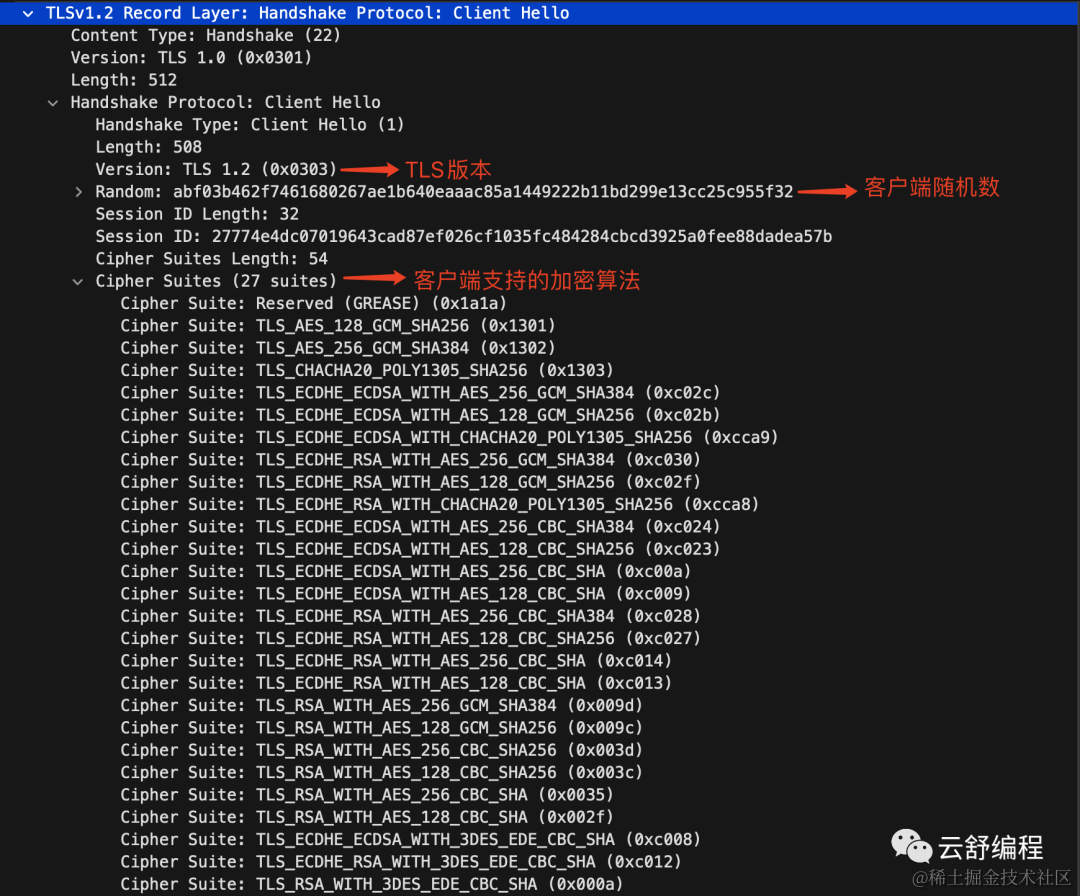Select TLS_RSA_WITH_3DES_EDE_CBC_SHA (0x000a) row
This screenshot has width=1080, height=896.
371,884
